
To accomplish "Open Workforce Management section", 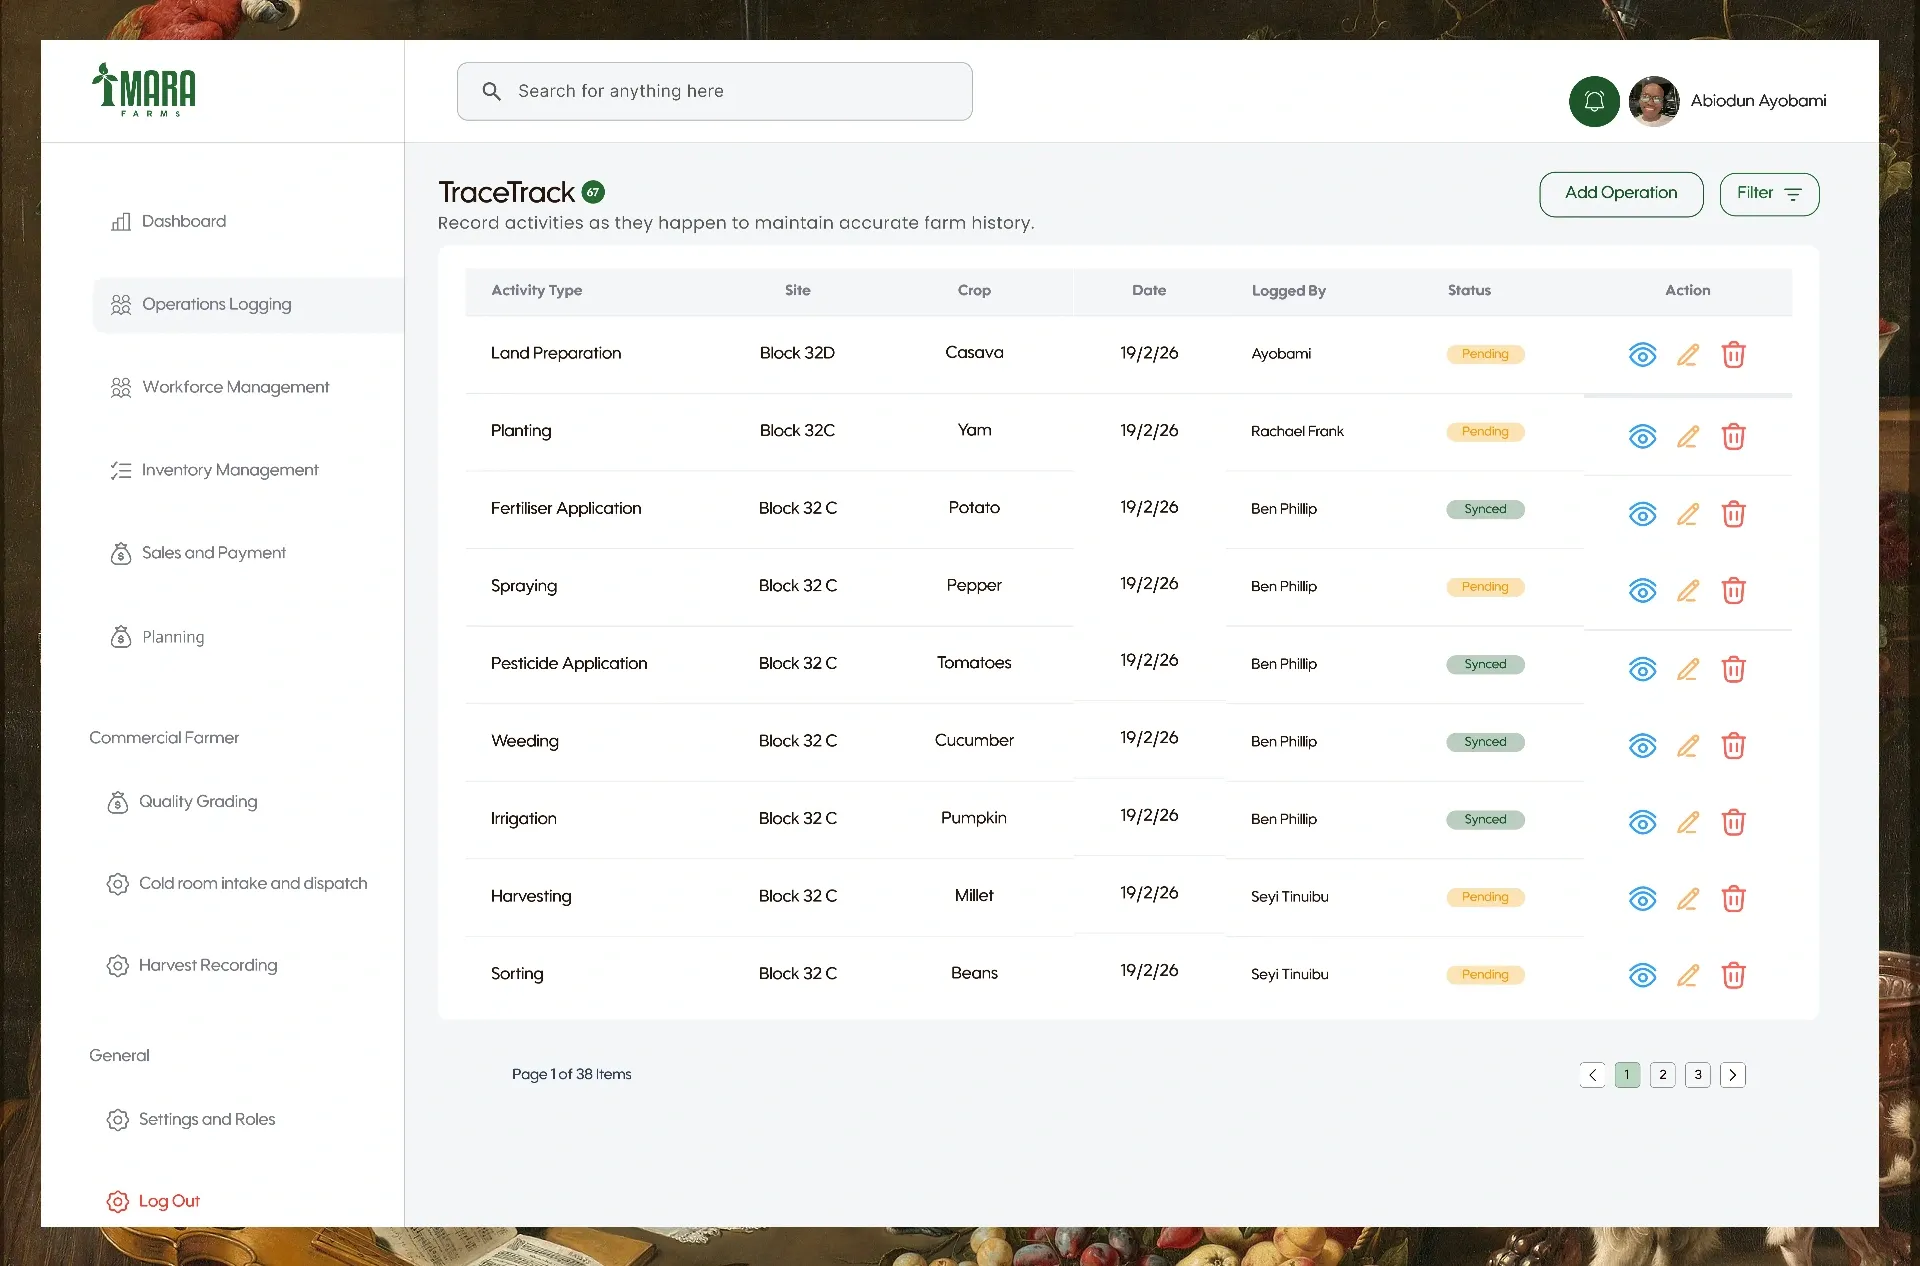I will 219,387.
